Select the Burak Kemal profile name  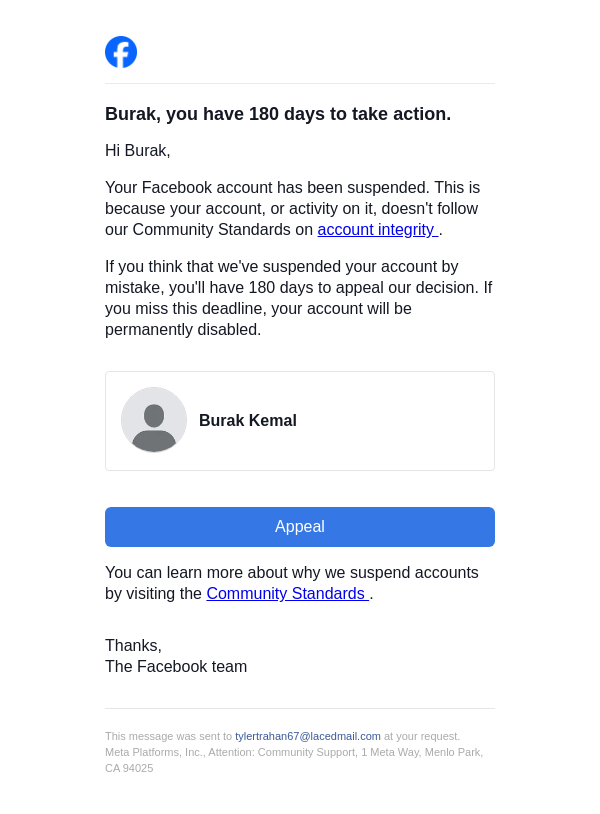pos(248,421)
